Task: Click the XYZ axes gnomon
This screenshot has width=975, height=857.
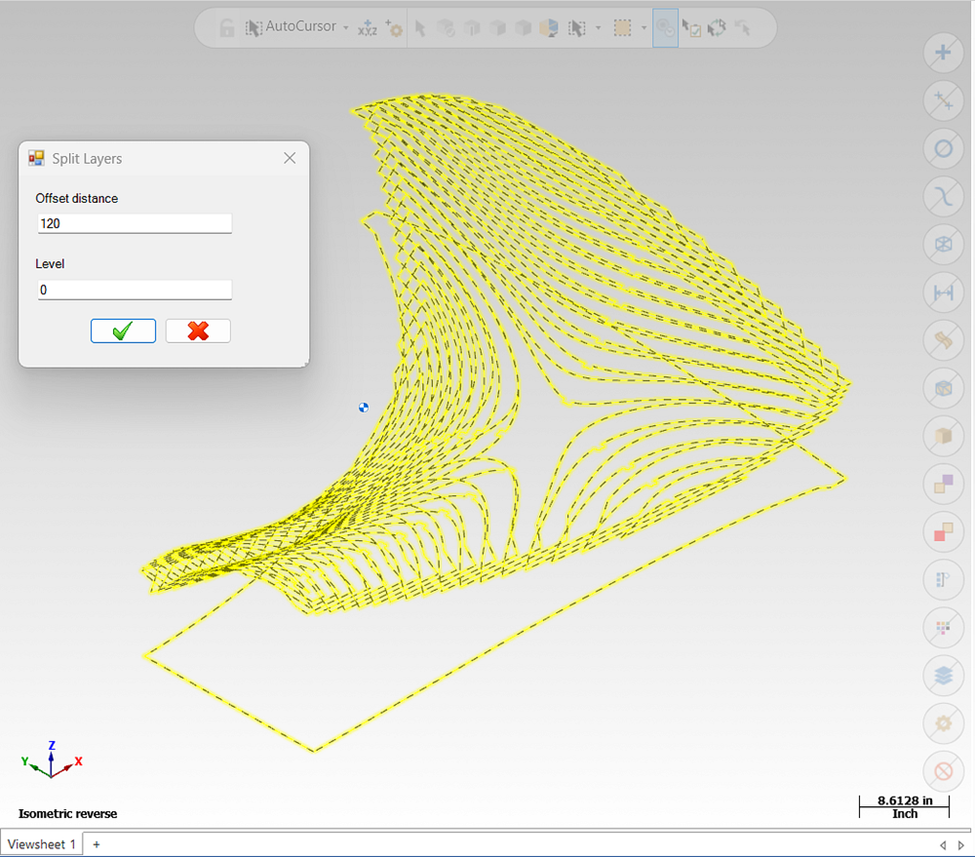Action: pyautogui.click(x=51, y=761)
